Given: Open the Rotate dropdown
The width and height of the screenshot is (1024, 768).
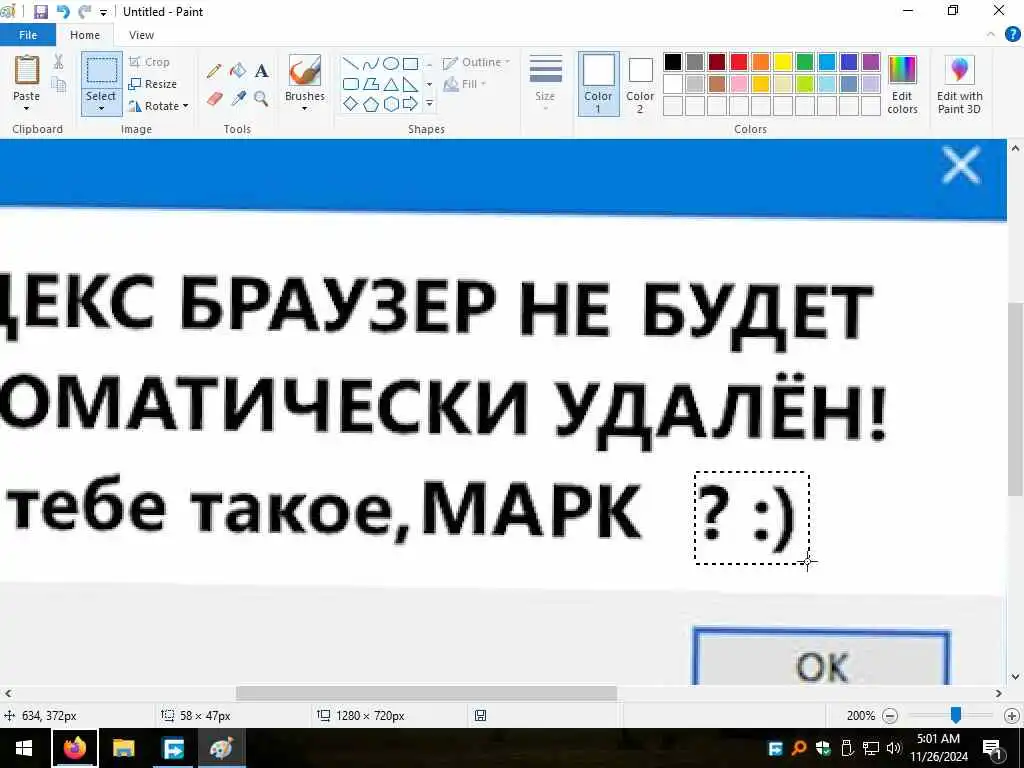Looking at the screenshot, I should pos(158,106).
